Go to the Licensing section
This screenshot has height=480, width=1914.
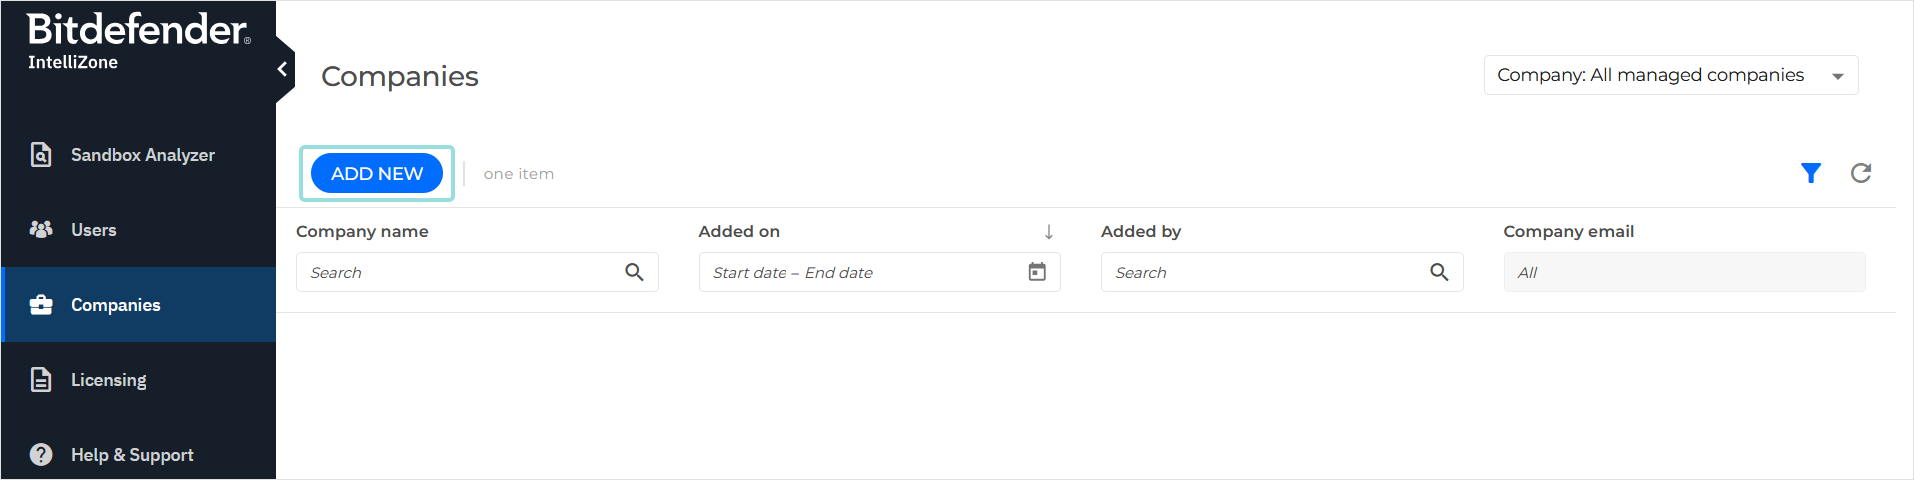108,380
